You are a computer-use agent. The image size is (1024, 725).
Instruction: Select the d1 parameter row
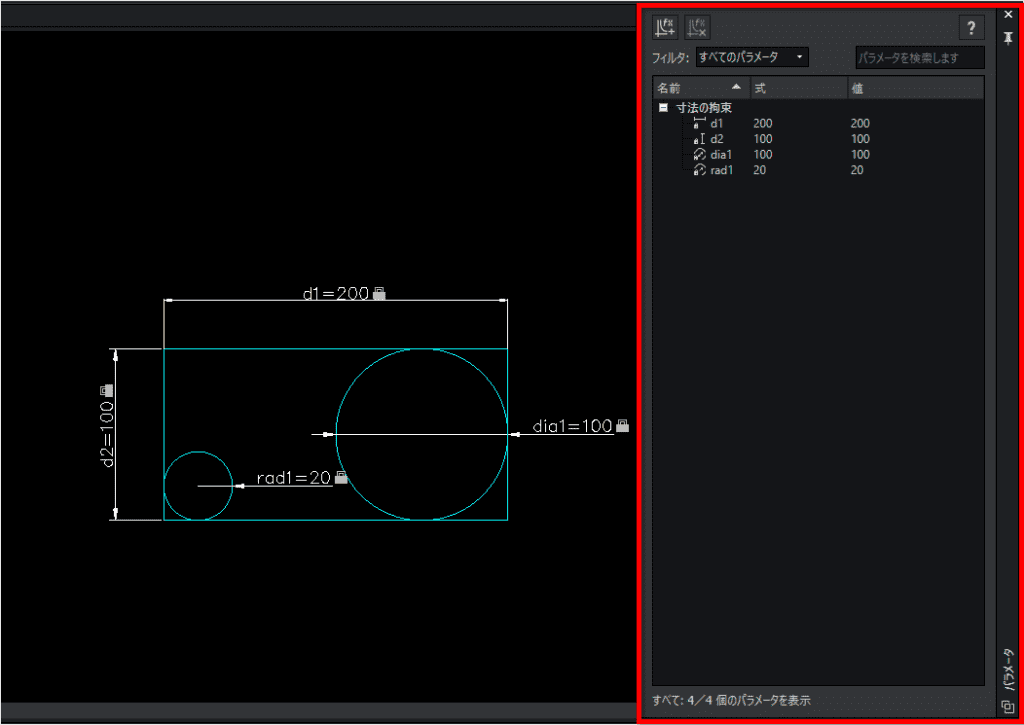tap(818, 123)
